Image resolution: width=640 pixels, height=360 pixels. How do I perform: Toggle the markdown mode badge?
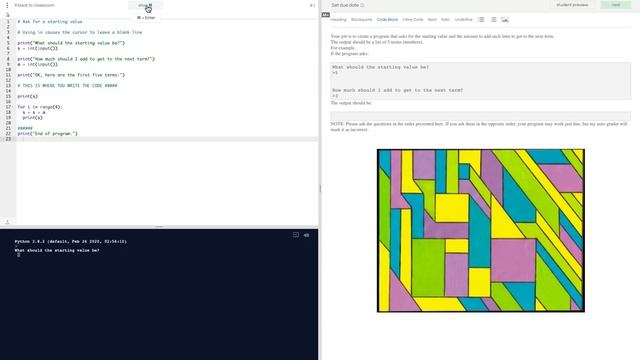[325, 15]
